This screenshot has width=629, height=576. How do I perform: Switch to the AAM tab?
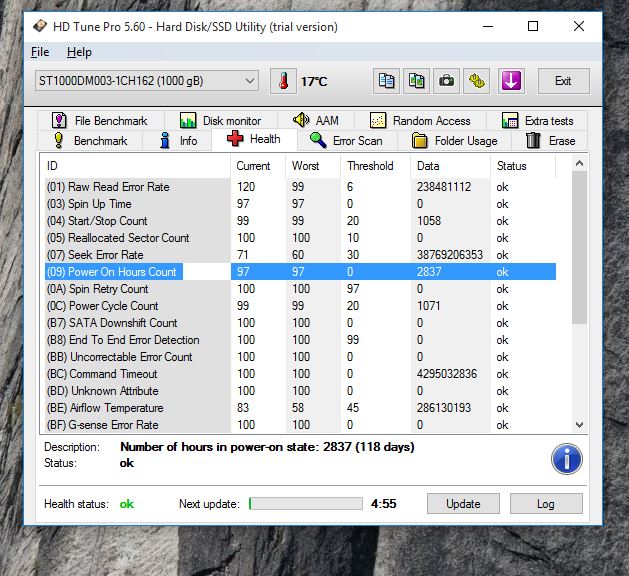coord(316,120)
